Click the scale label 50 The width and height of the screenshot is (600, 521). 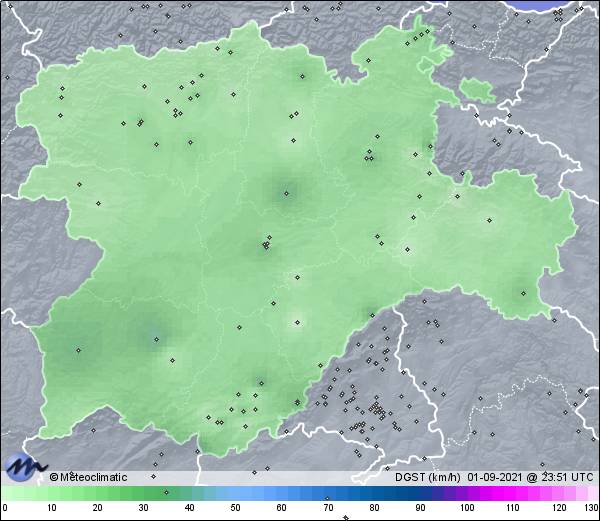236,508
